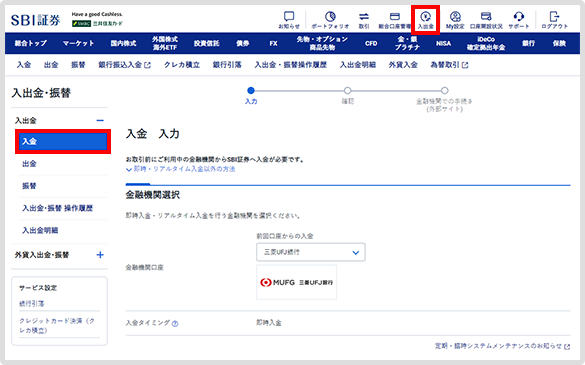Open the 投資信託 menu
585x365 pixels.
point(206,43)
